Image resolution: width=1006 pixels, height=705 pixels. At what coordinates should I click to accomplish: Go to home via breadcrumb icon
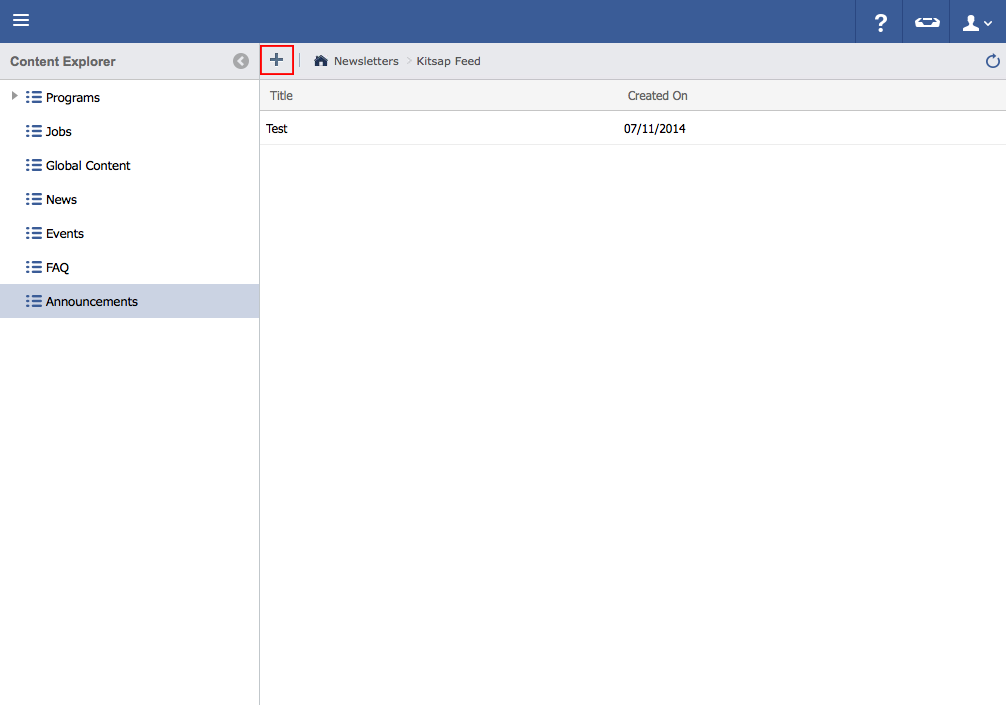[x=321, y=61]
